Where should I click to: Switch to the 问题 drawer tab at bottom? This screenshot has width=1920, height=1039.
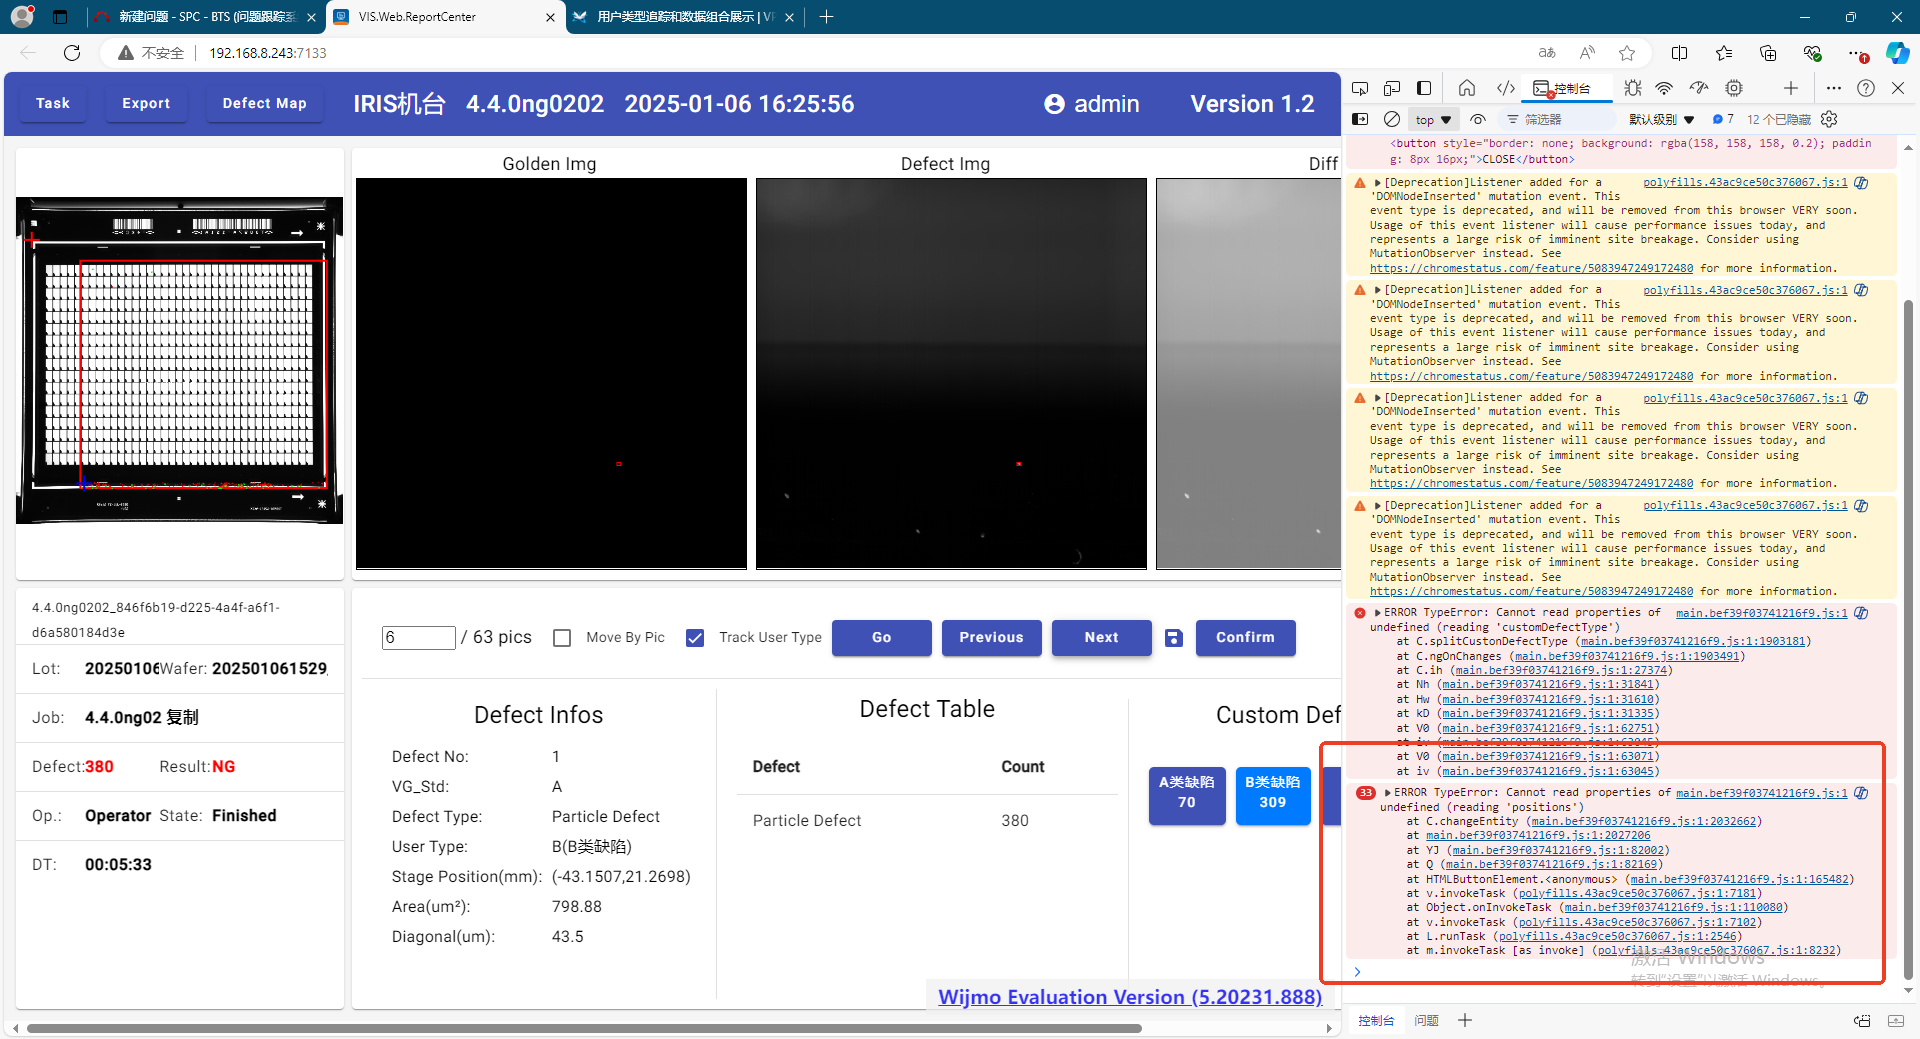click(1426, 1020)
